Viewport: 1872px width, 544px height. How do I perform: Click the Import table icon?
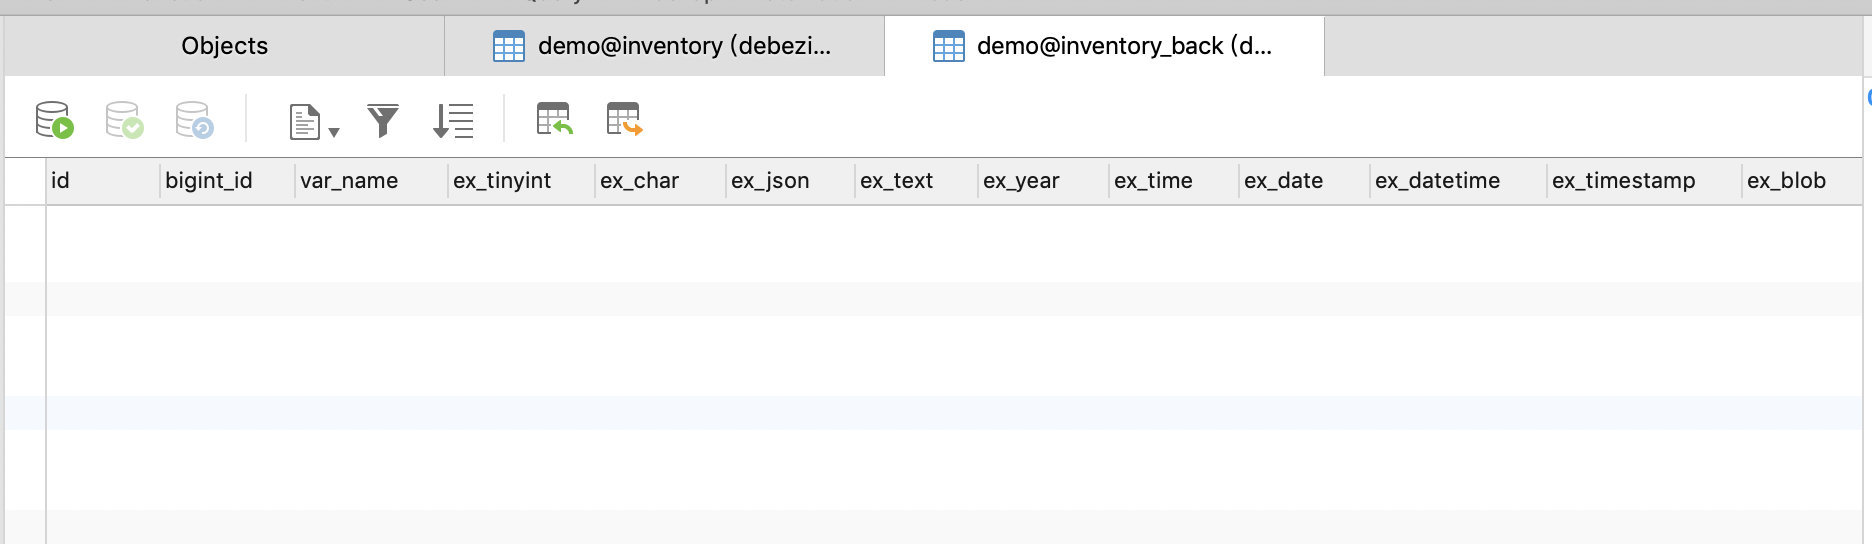pos(554,120)
